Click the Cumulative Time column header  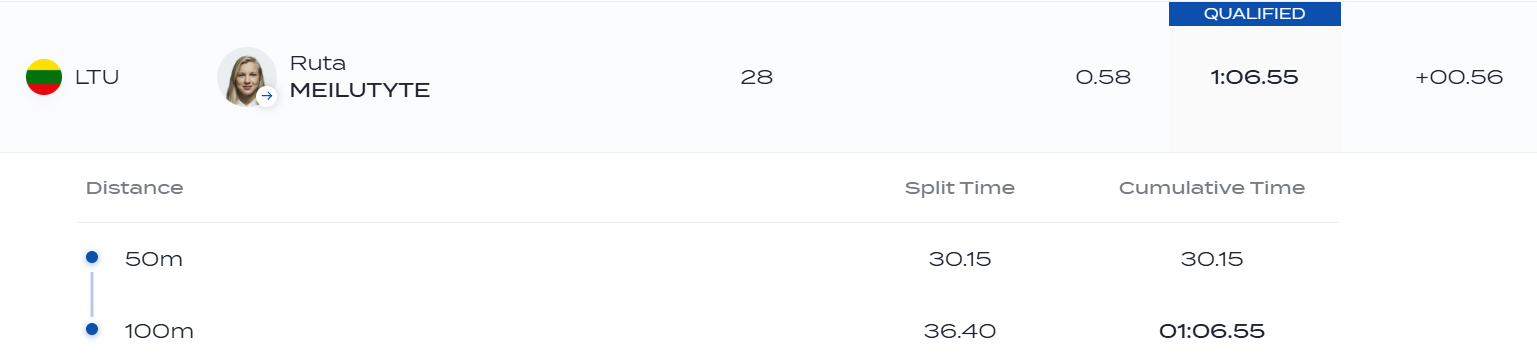(1212, 188)
